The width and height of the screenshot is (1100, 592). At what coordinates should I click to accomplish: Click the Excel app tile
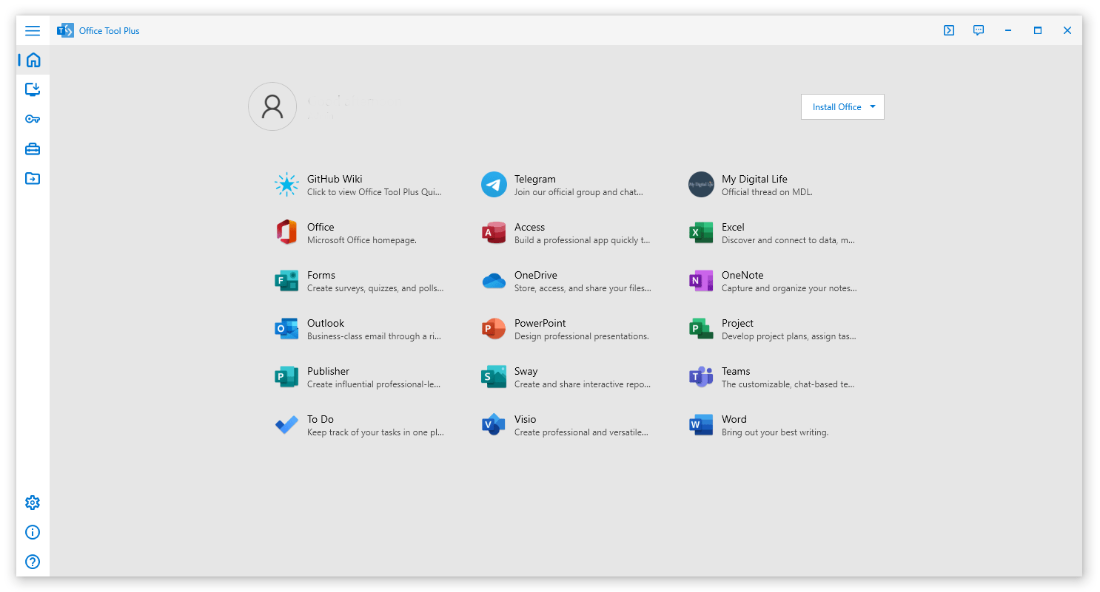(x=773, y=233)
